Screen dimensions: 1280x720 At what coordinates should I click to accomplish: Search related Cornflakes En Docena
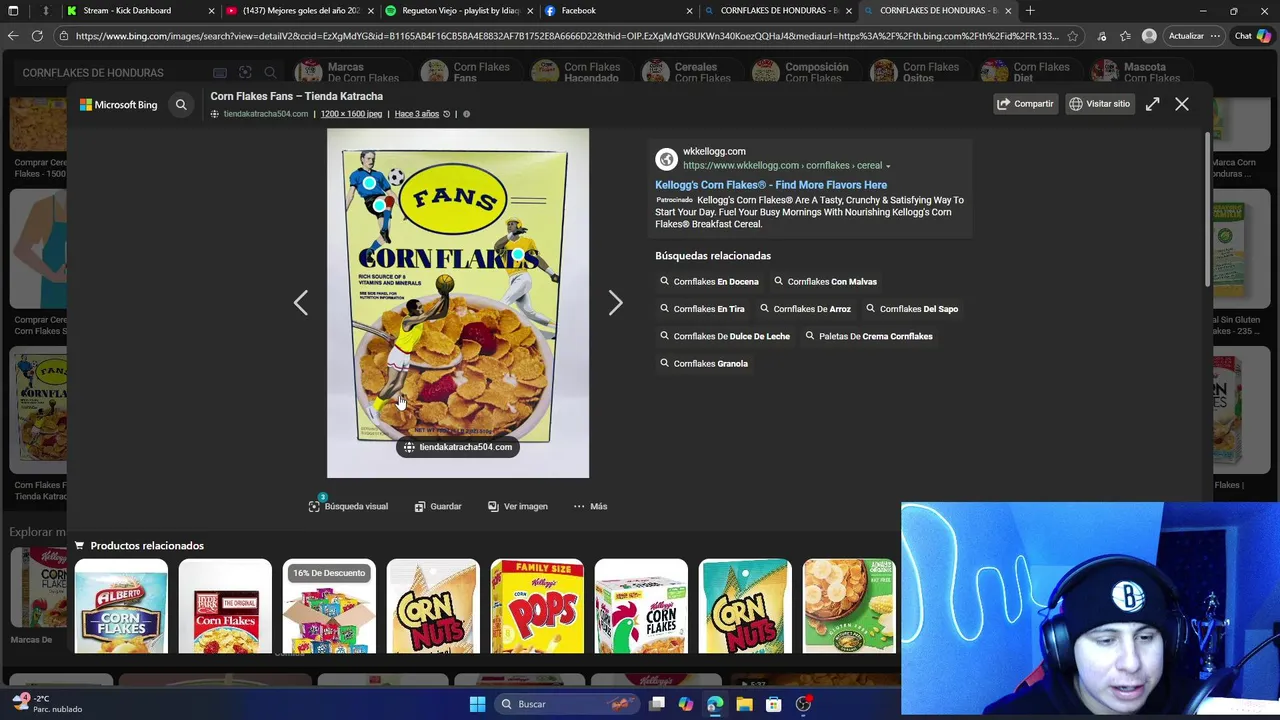click(709, 282)
